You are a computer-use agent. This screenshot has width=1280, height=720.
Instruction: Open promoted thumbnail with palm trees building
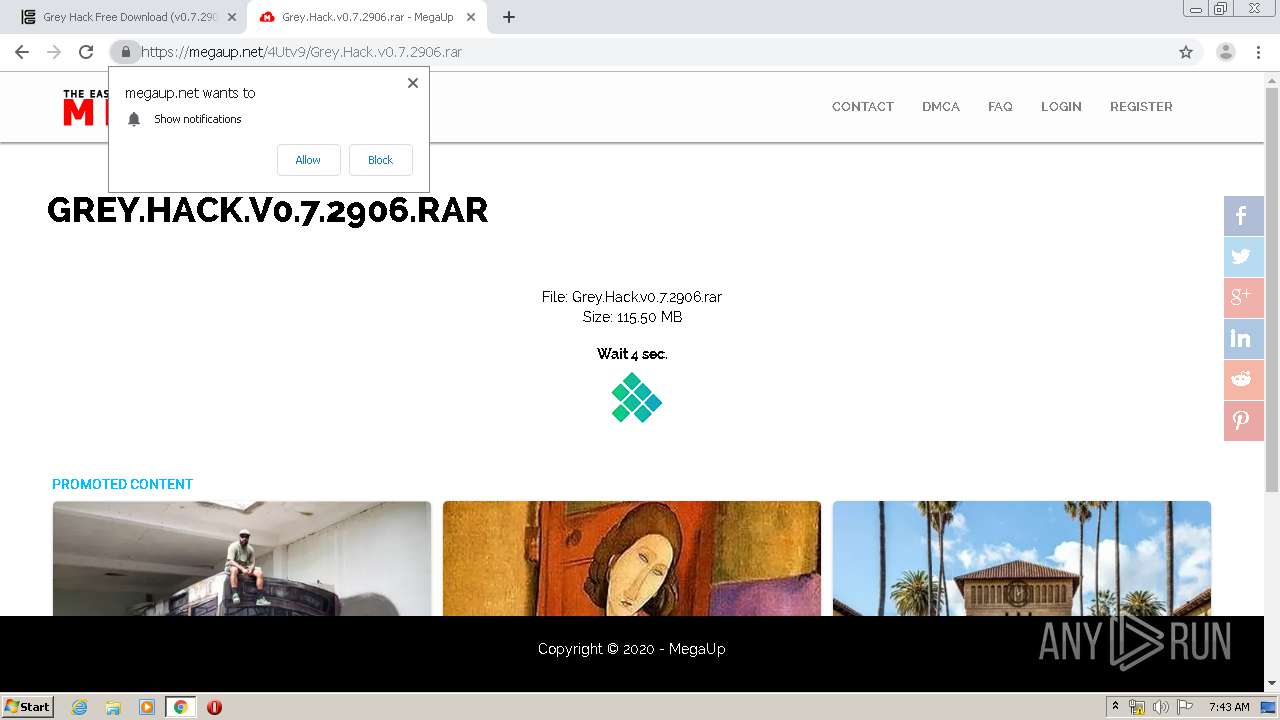pos(1022,558)
